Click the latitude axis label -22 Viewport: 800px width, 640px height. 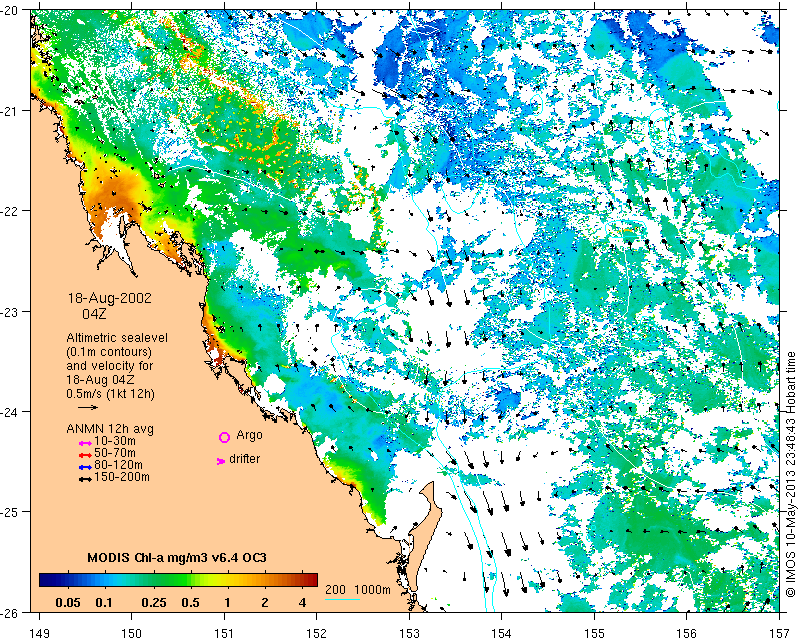tap(10, 211)
